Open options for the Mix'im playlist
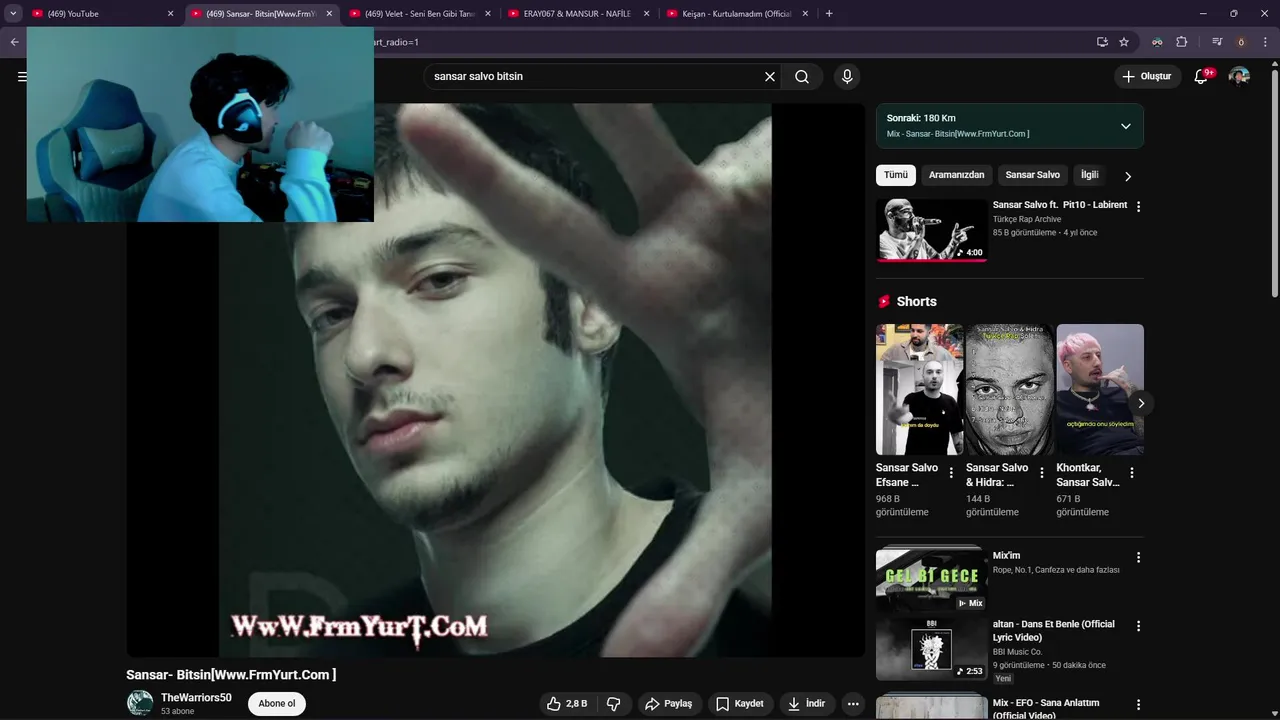Viewport: 1280px width, 720px height. tap(1138, 558)
